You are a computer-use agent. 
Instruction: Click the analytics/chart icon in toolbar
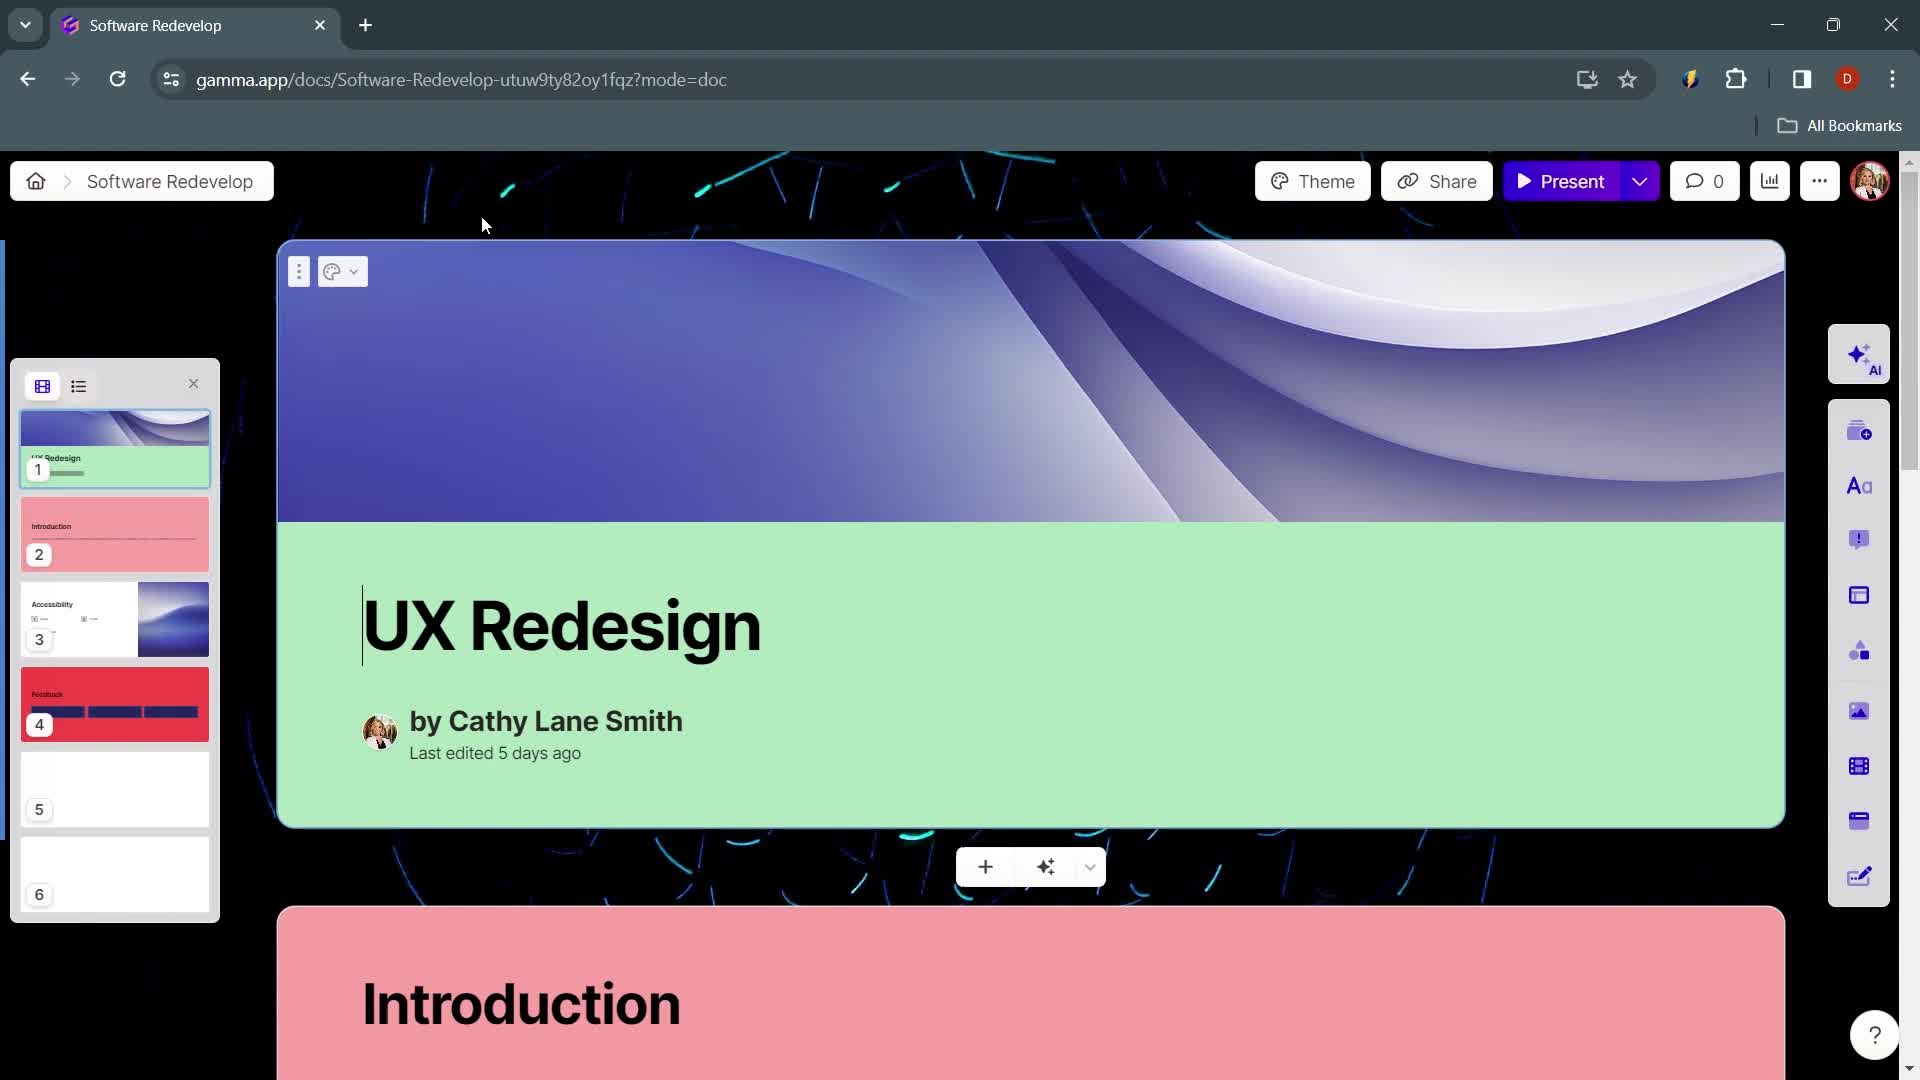point(1768,181)
